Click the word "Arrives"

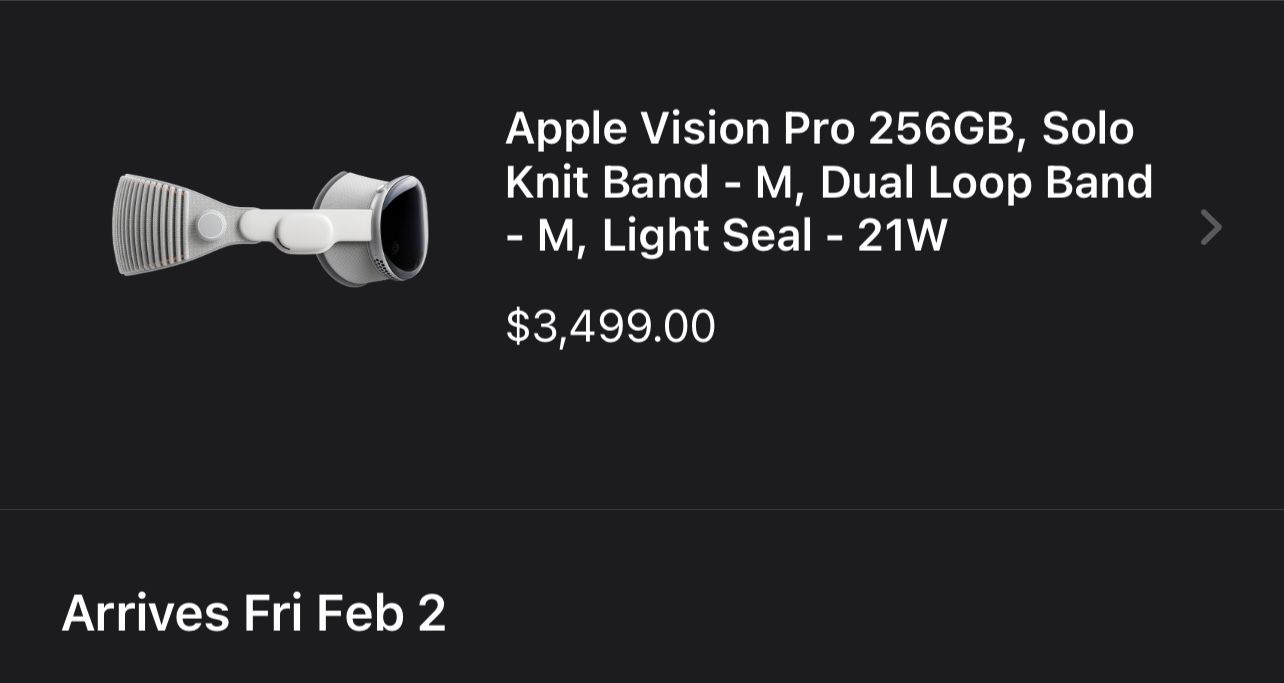click(146, 612)
